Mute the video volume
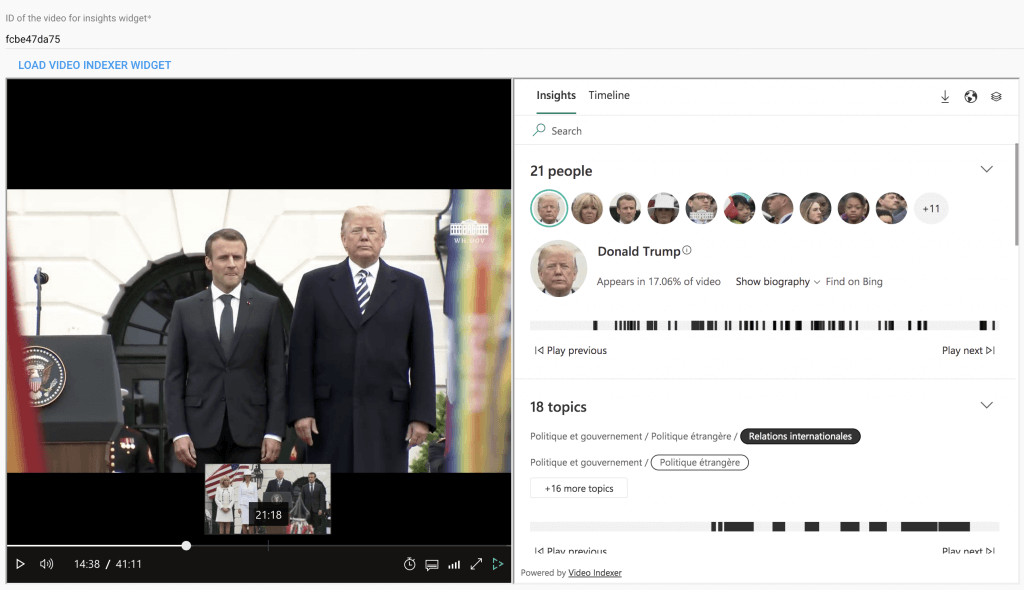This screenshot has height=590, width=1024. (x=46, y=564)
